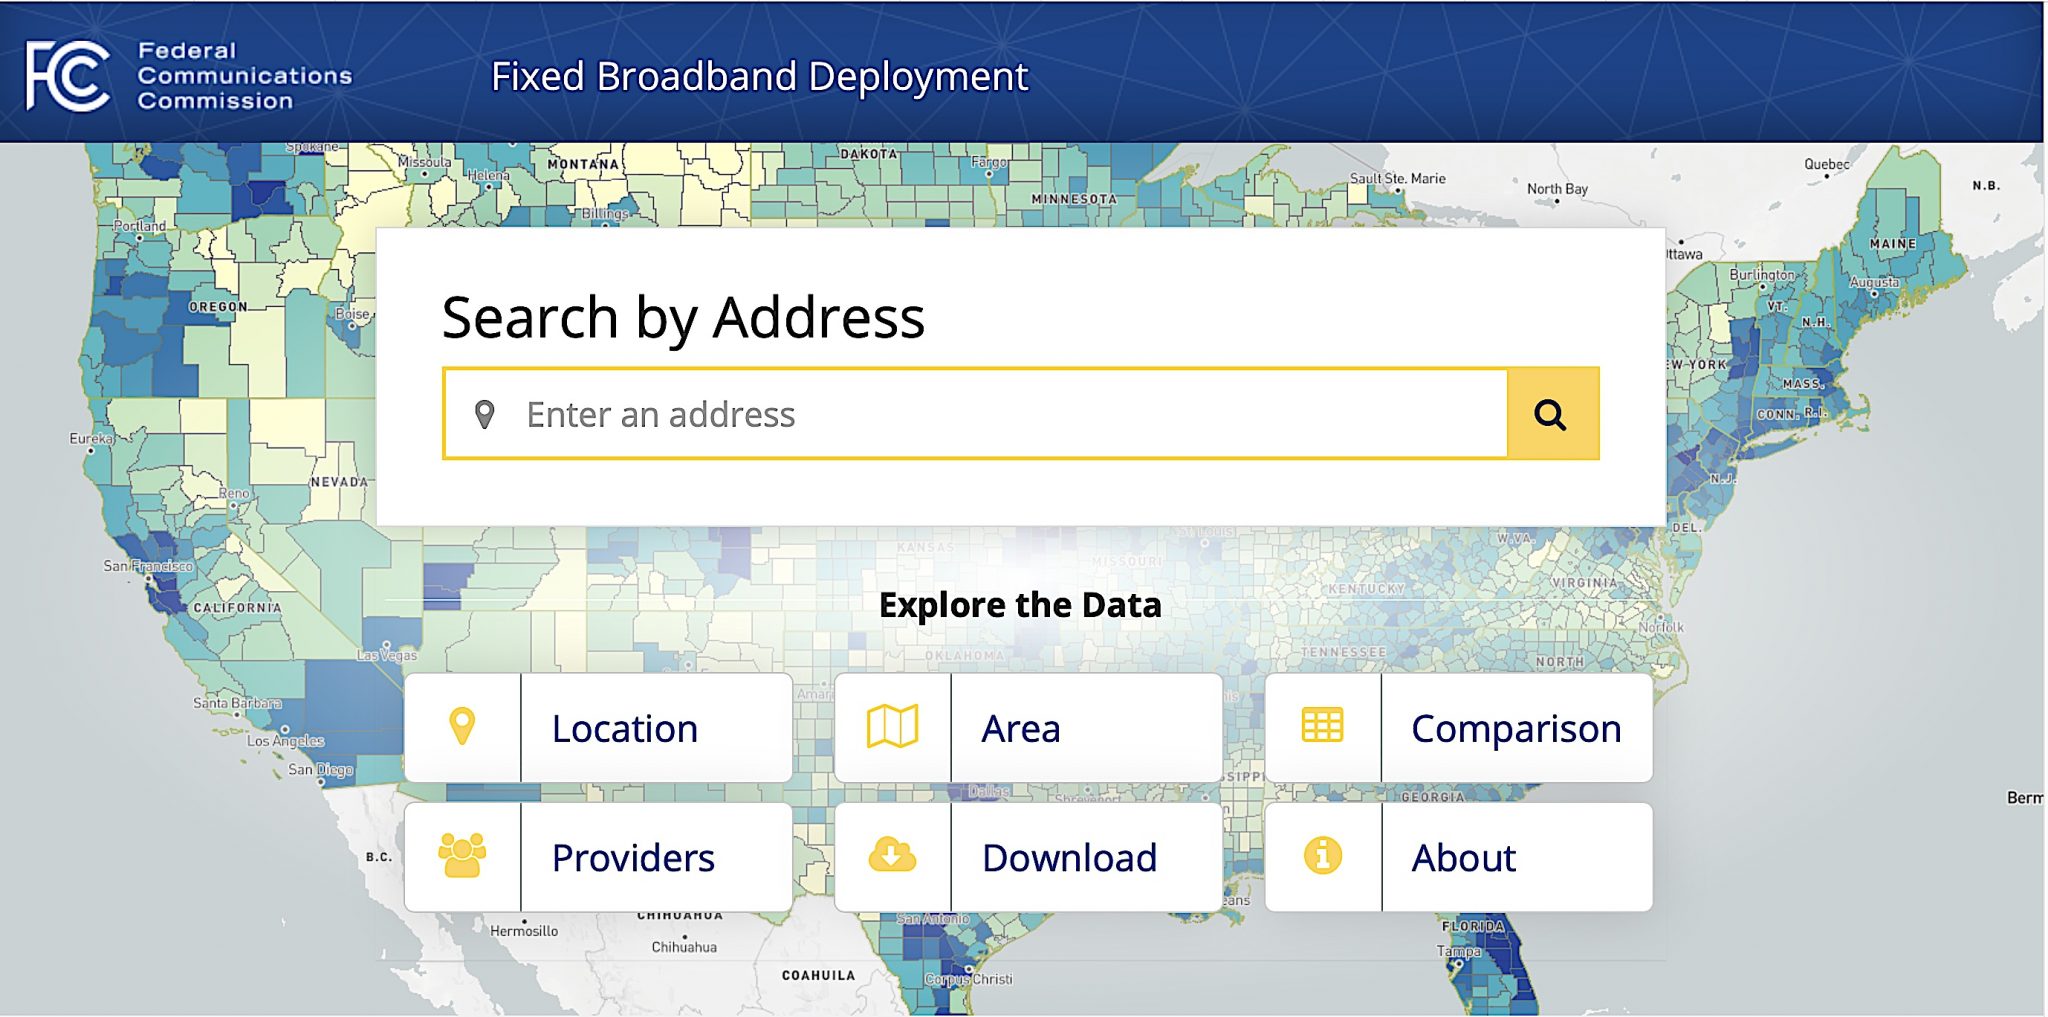The width and height of the screenshot is (2048, 1017).
Task: Click California on the background map
Action: coord(237,608)
